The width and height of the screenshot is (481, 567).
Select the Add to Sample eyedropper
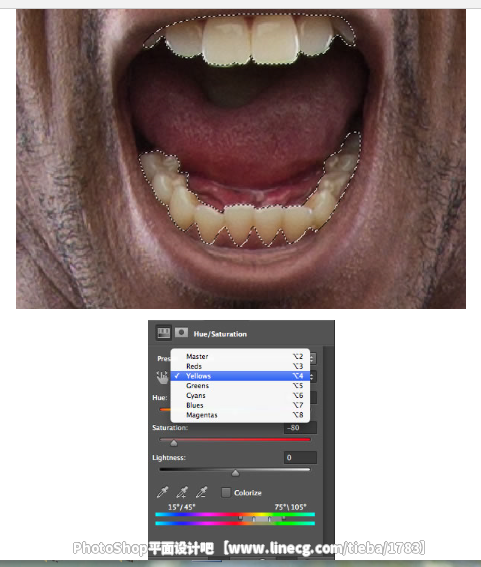coord(182,492)
